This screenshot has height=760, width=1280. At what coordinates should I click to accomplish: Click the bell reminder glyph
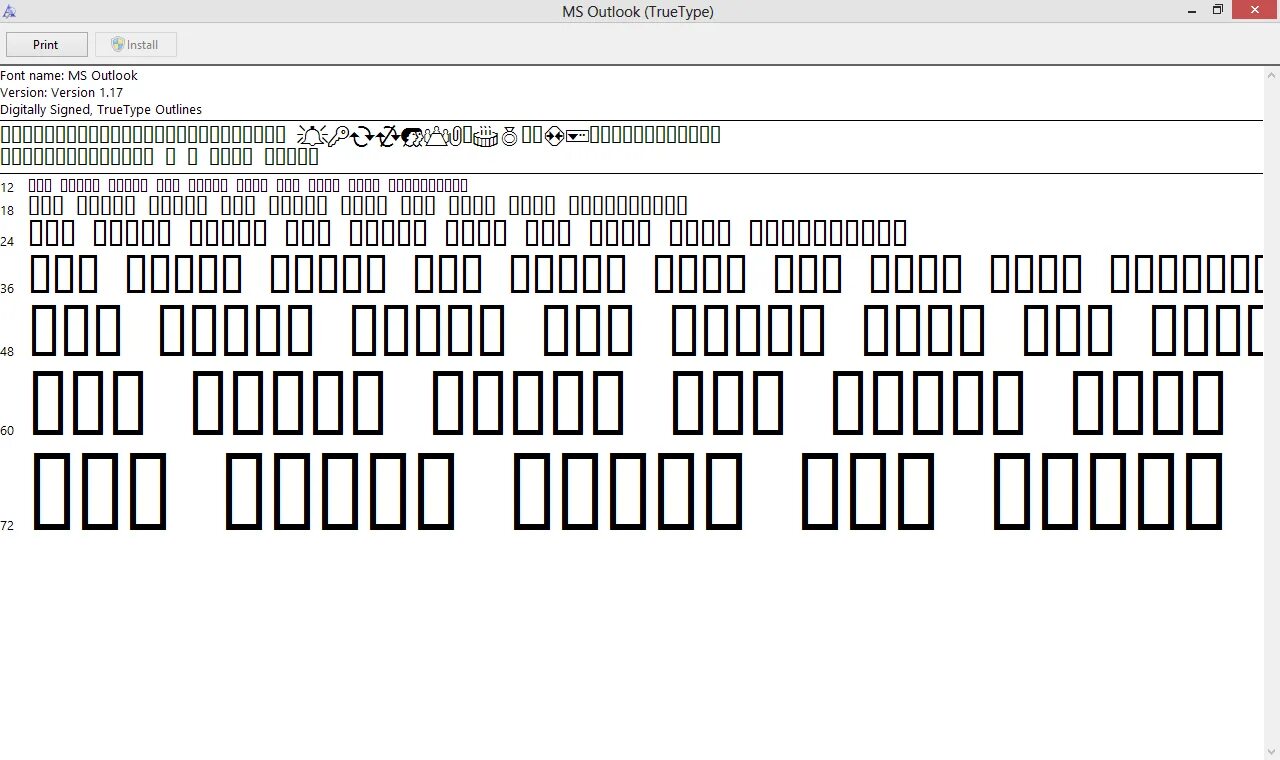point(312,136)
